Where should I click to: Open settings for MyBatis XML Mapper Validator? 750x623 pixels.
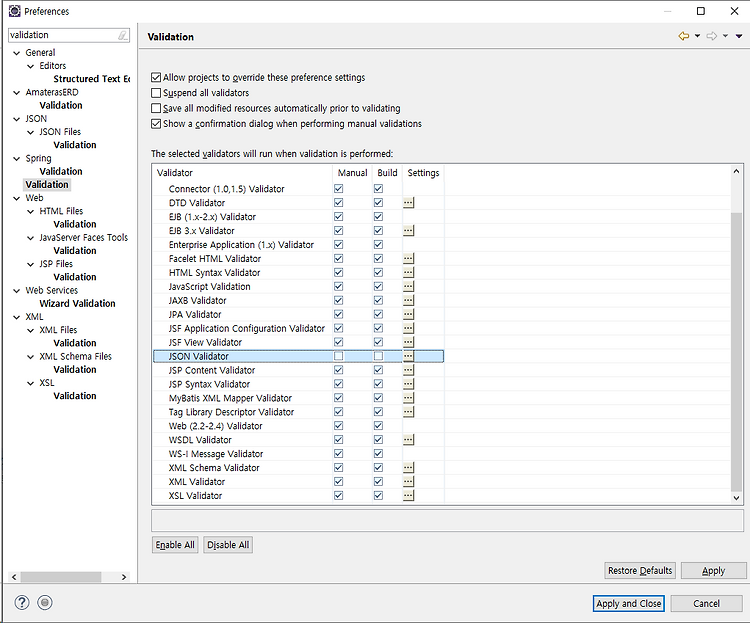[408, 398]
